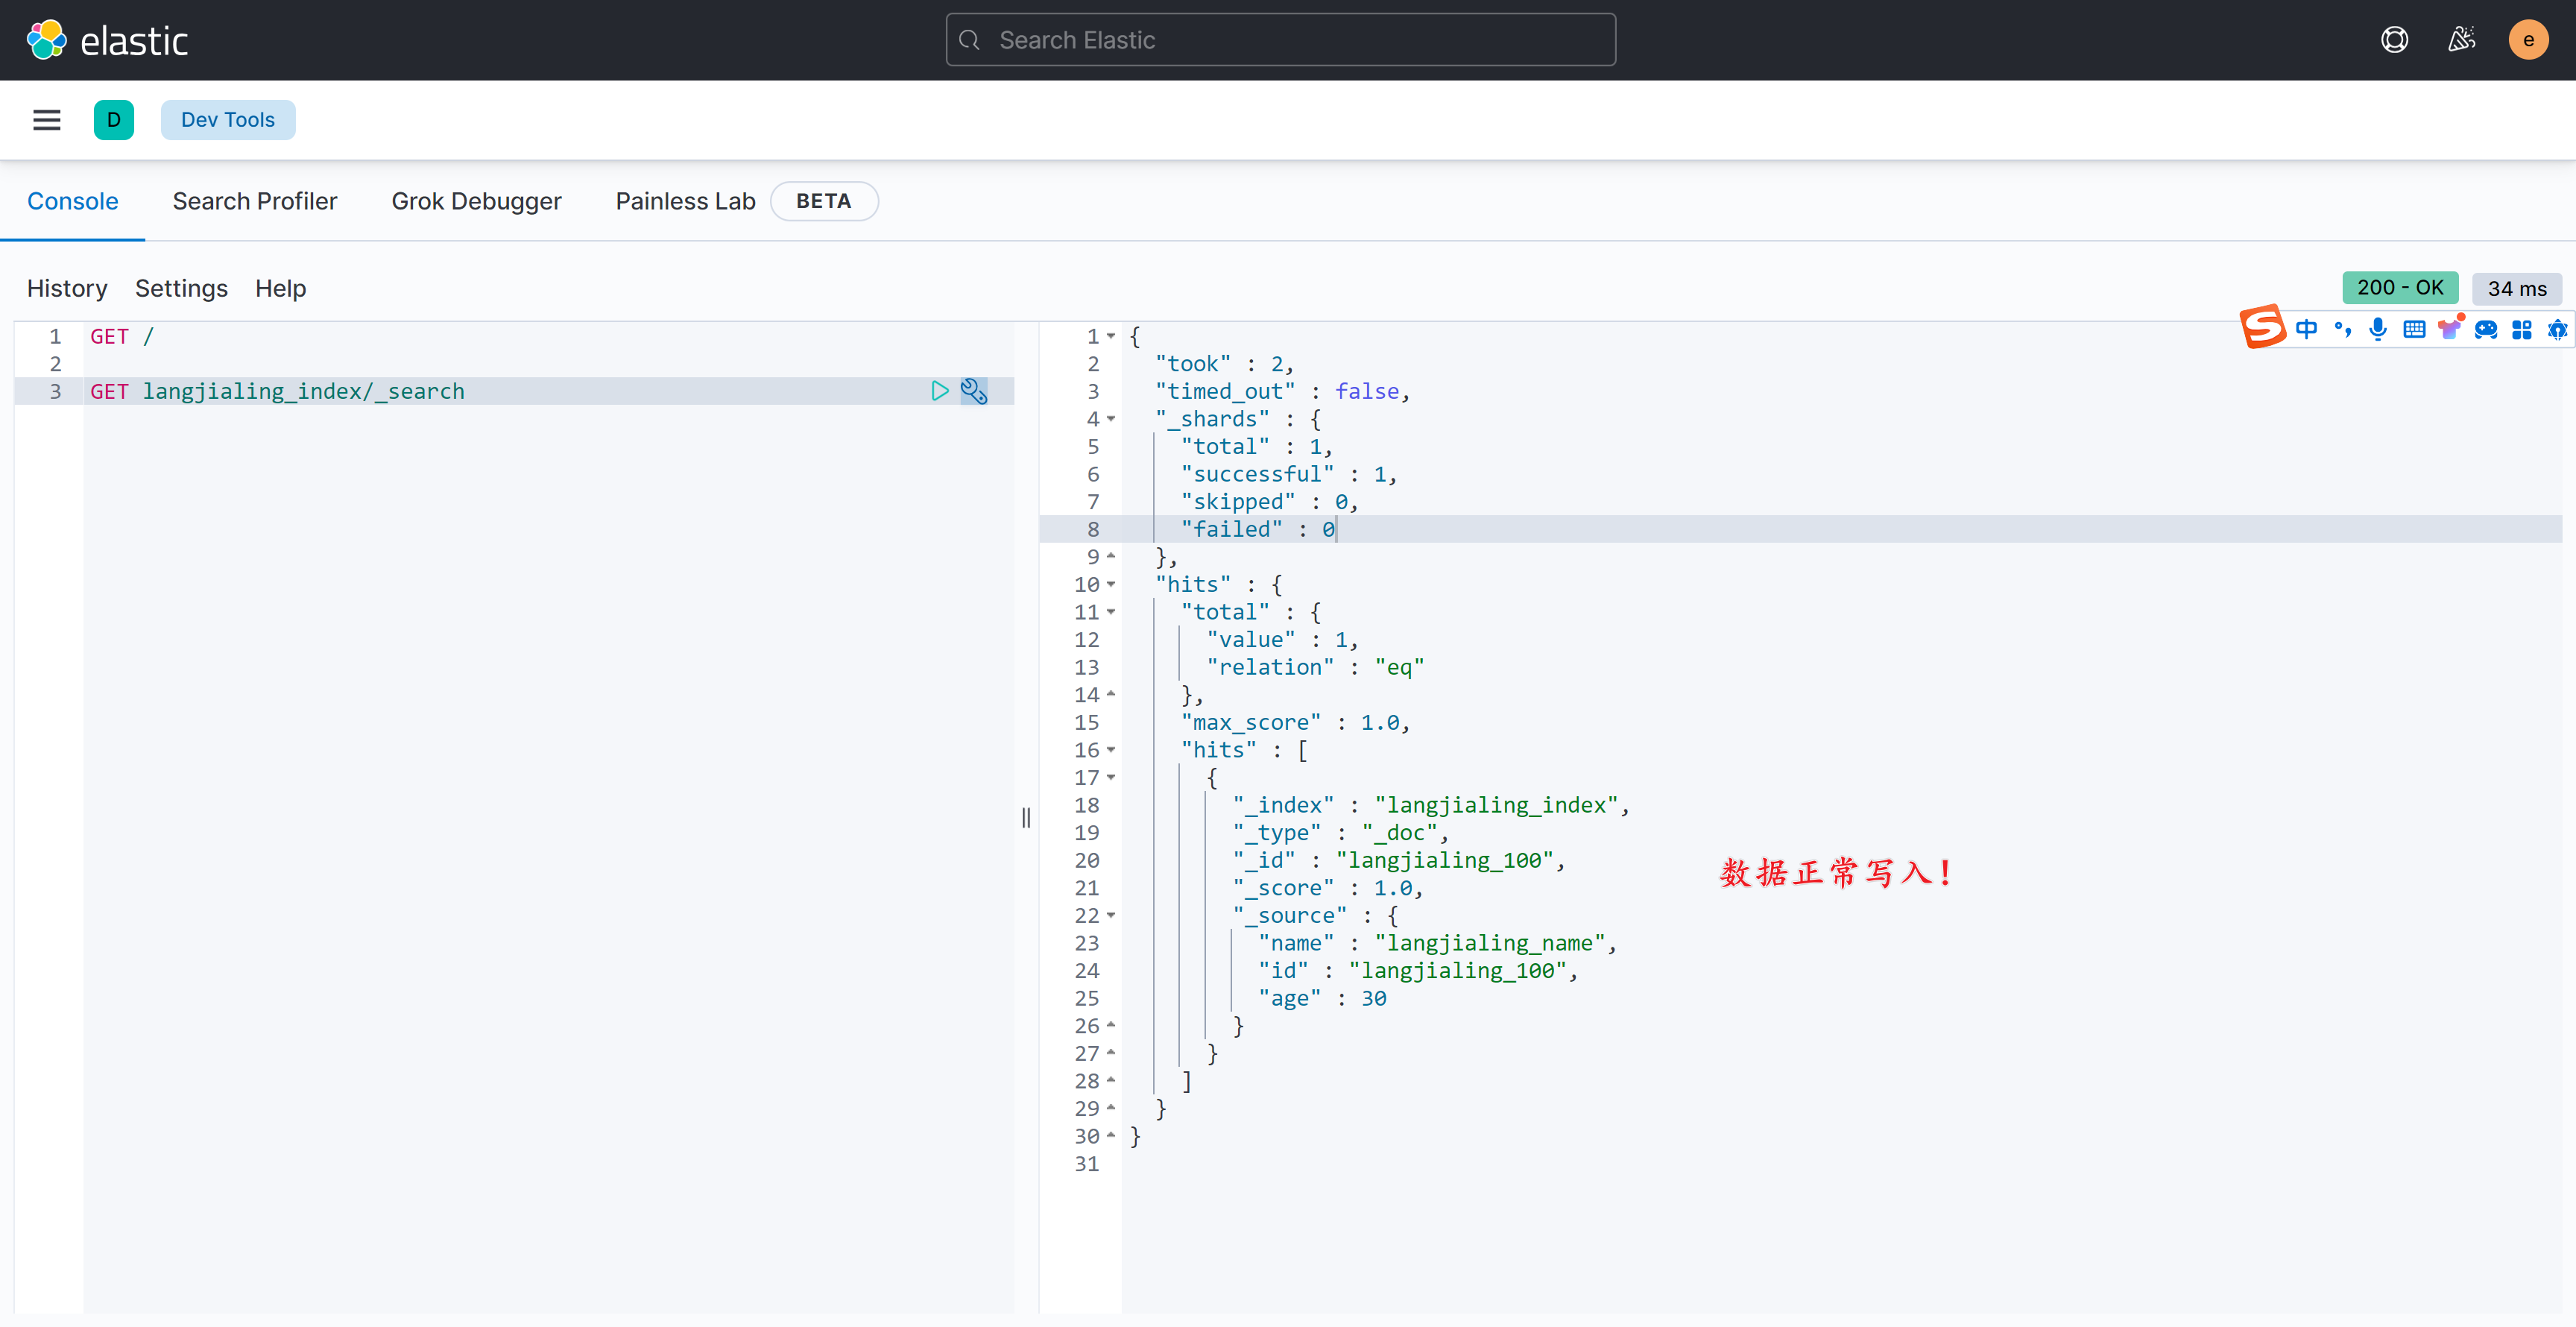Click the "successful" : 1 line
Image resolution: width=2576 pixels, height=1327 pixels.
click(1288, 474)
